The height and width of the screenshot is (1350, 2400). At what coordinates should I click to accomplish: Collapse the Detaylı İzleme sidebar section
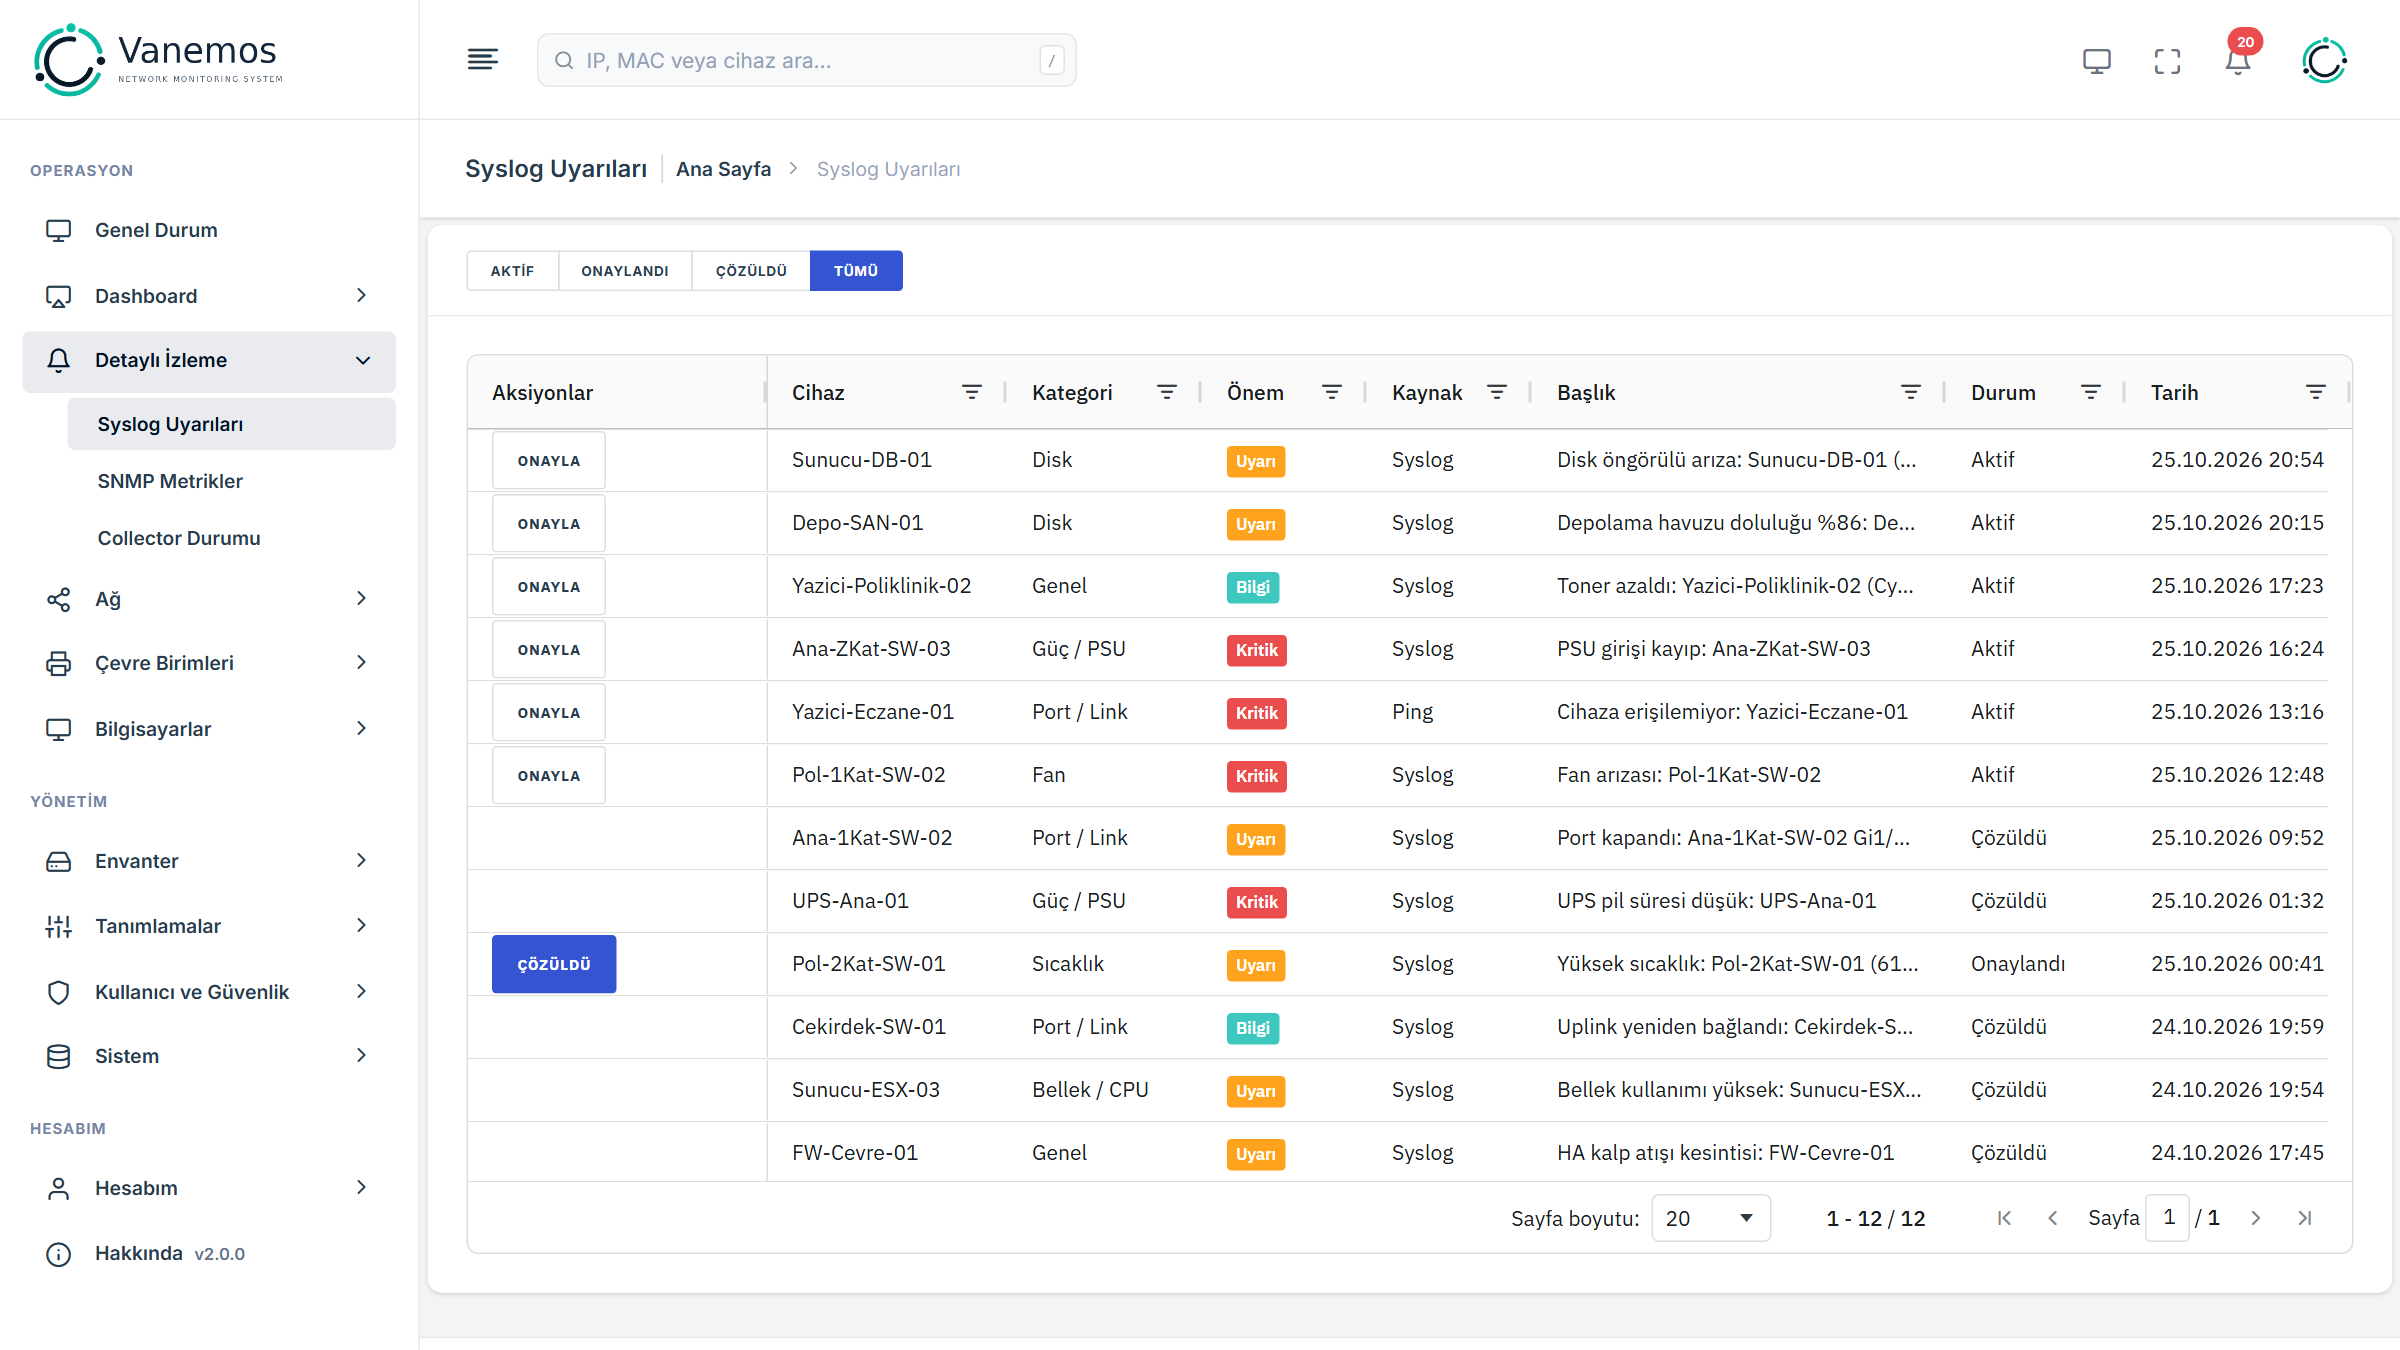coord(209,361)
